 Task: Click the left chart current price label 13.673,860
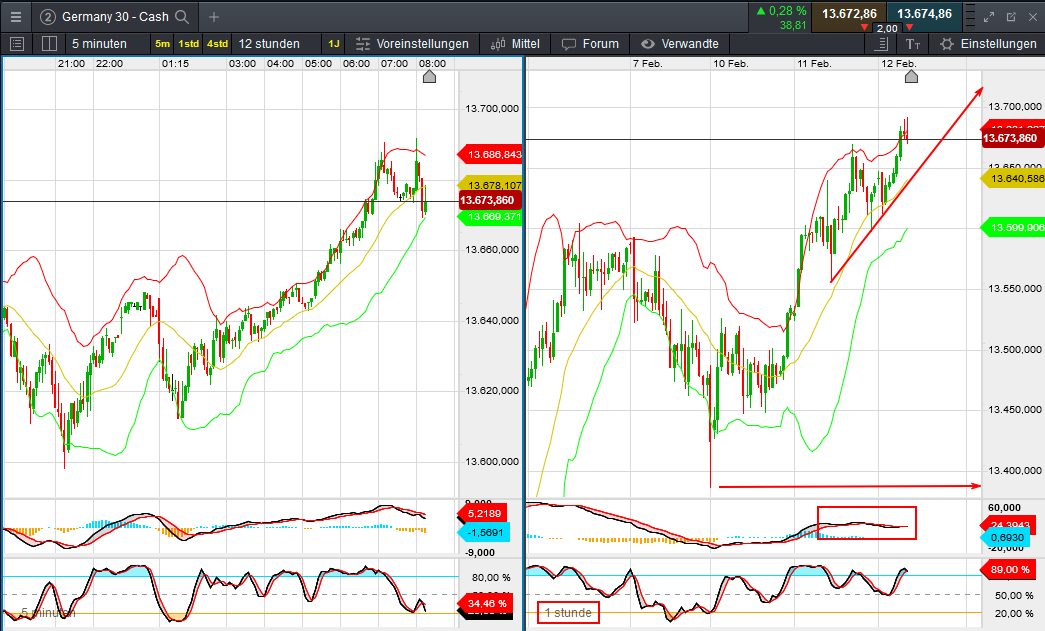[489, 200]
